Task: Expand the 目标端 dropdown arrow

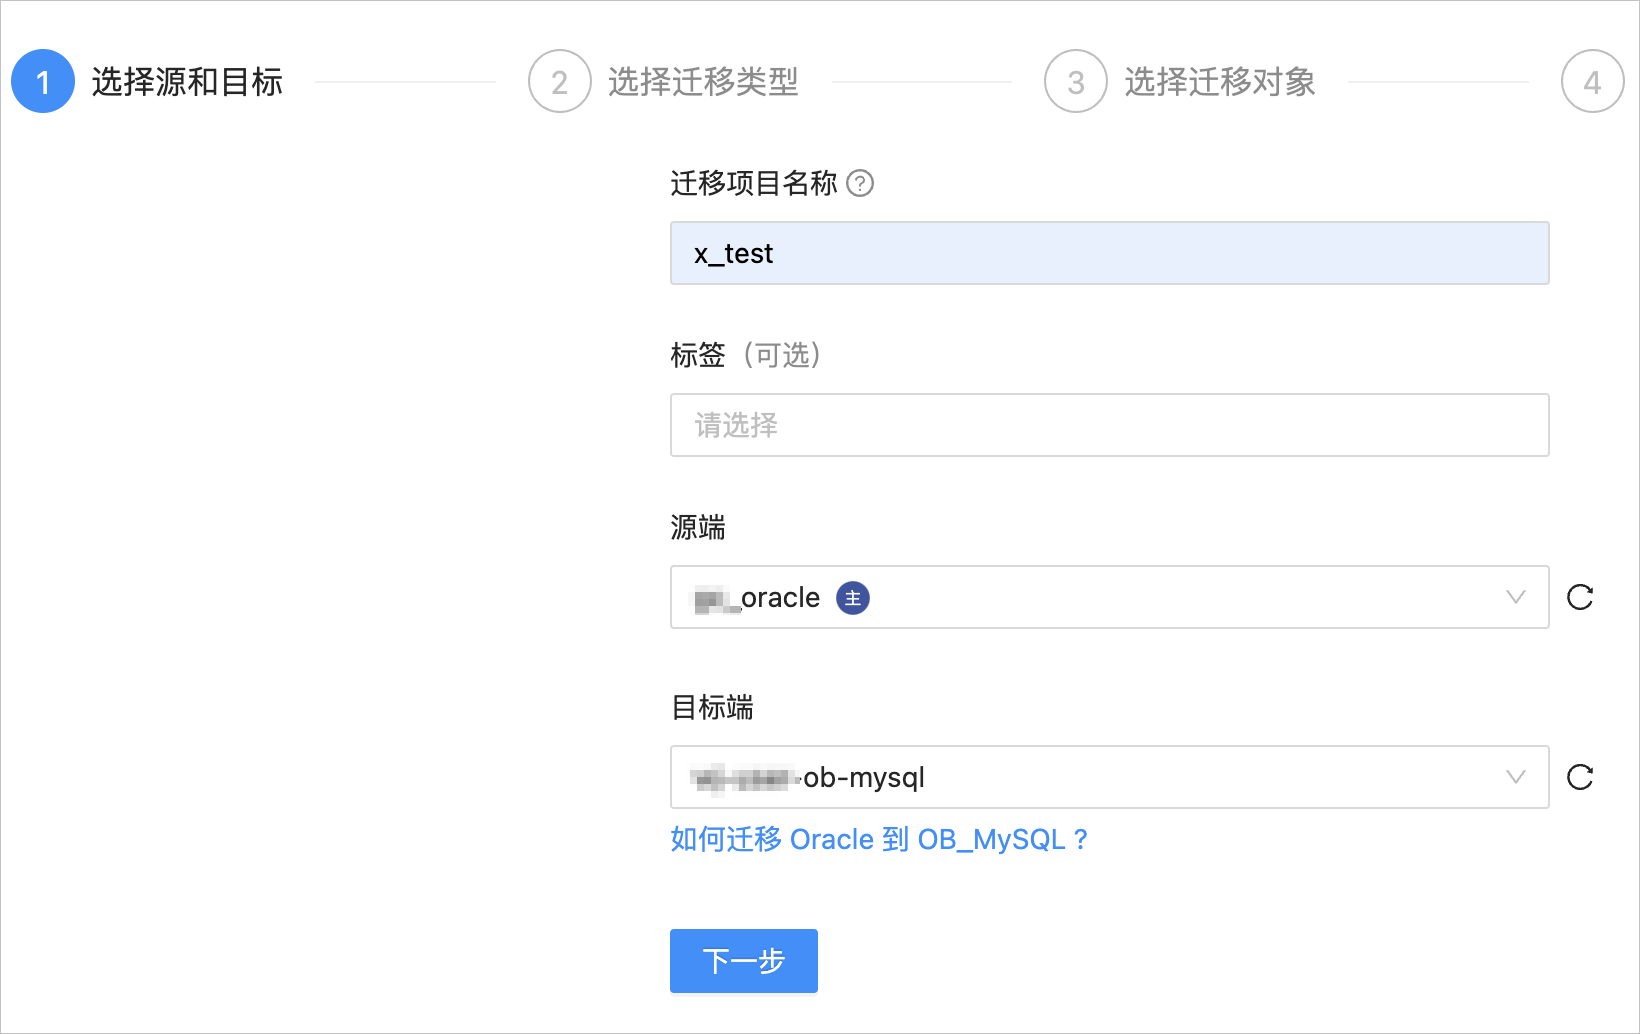Action: point(1516,777)
